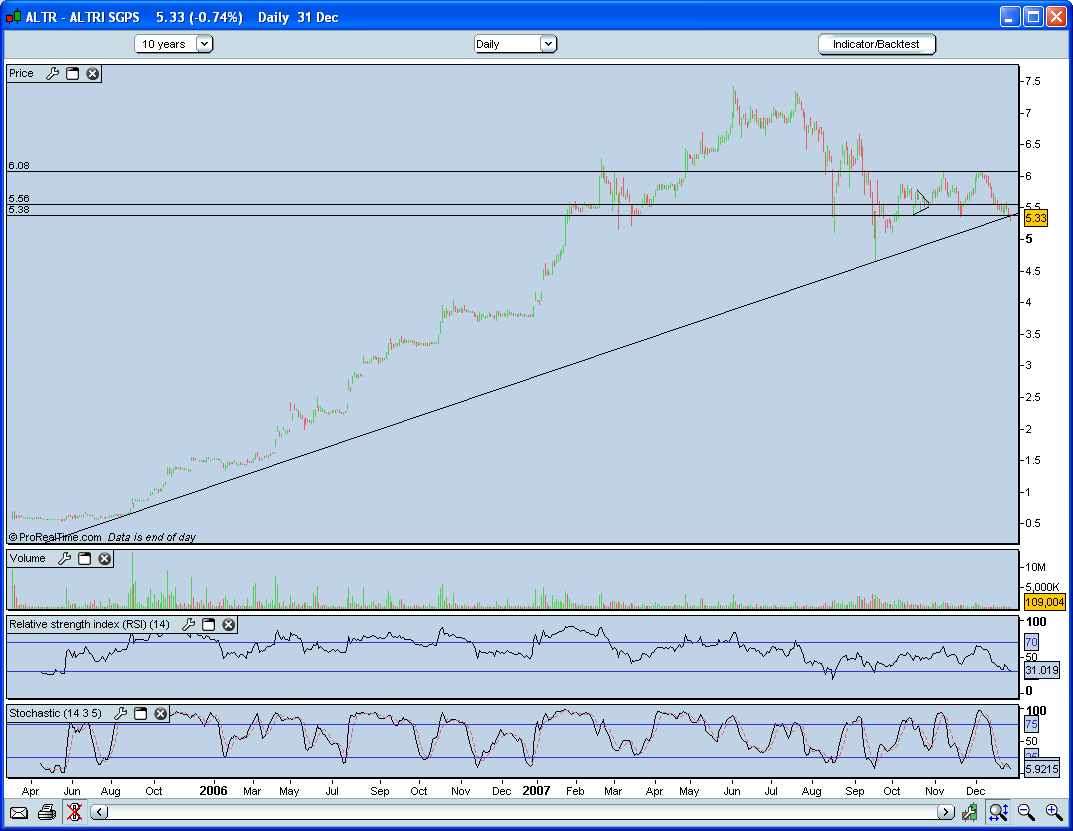The height and width of the screenshot is (831, 1073).
Task: Open the Daily timeframe dropdown arrow
Action: (547, 44)
